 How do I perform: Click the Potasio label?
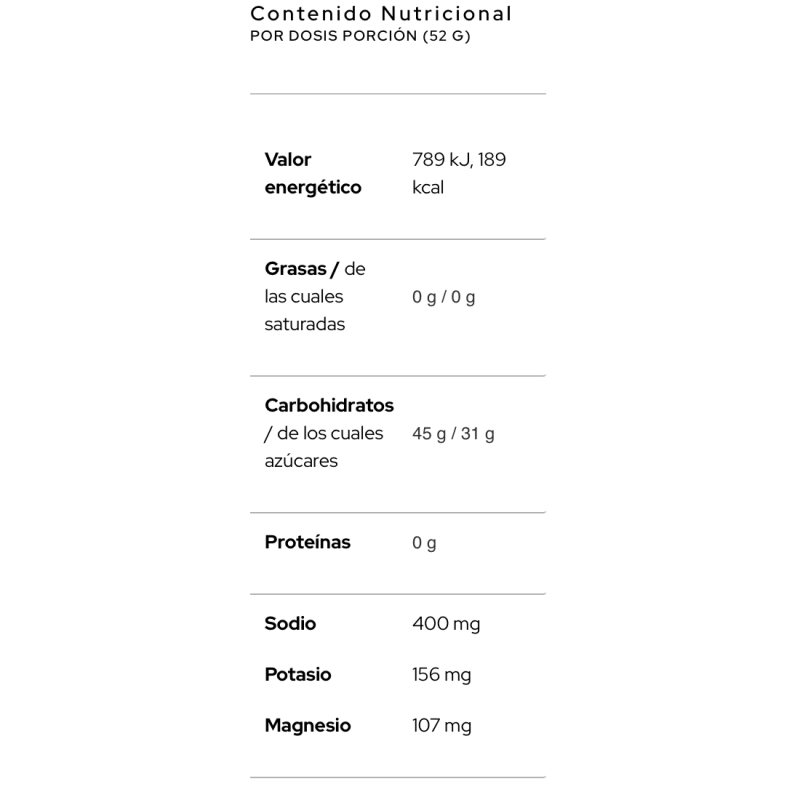[298, 674]
